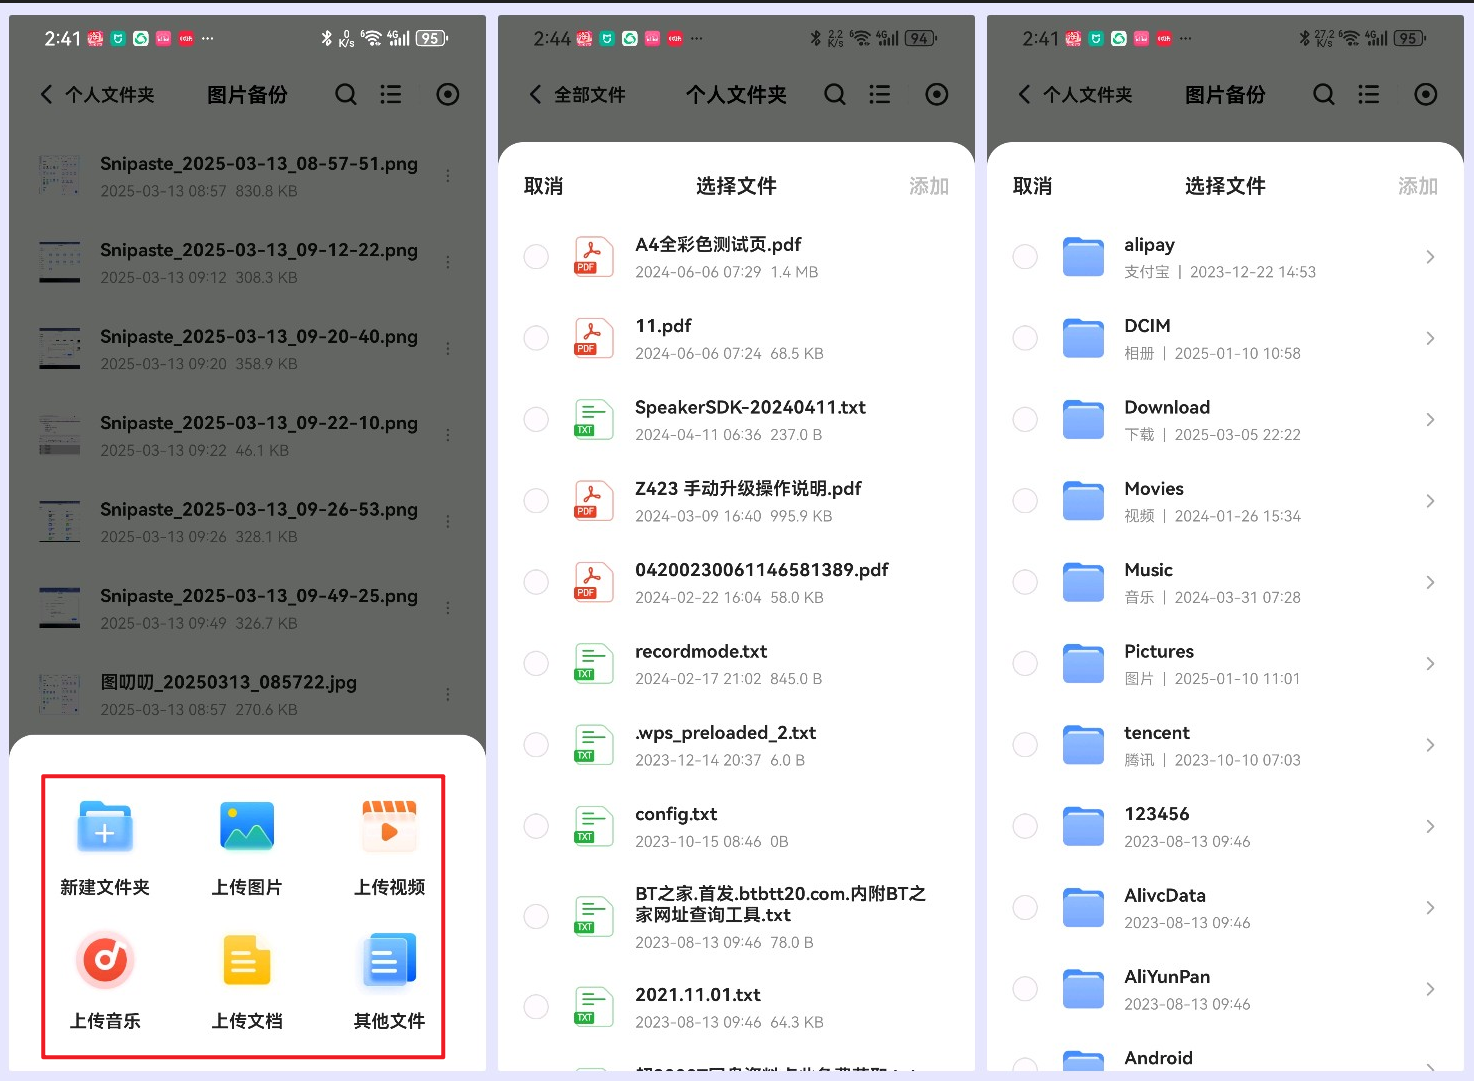
Task: Go back to 全部文件 in middle screen
Action: pos(577,94)
